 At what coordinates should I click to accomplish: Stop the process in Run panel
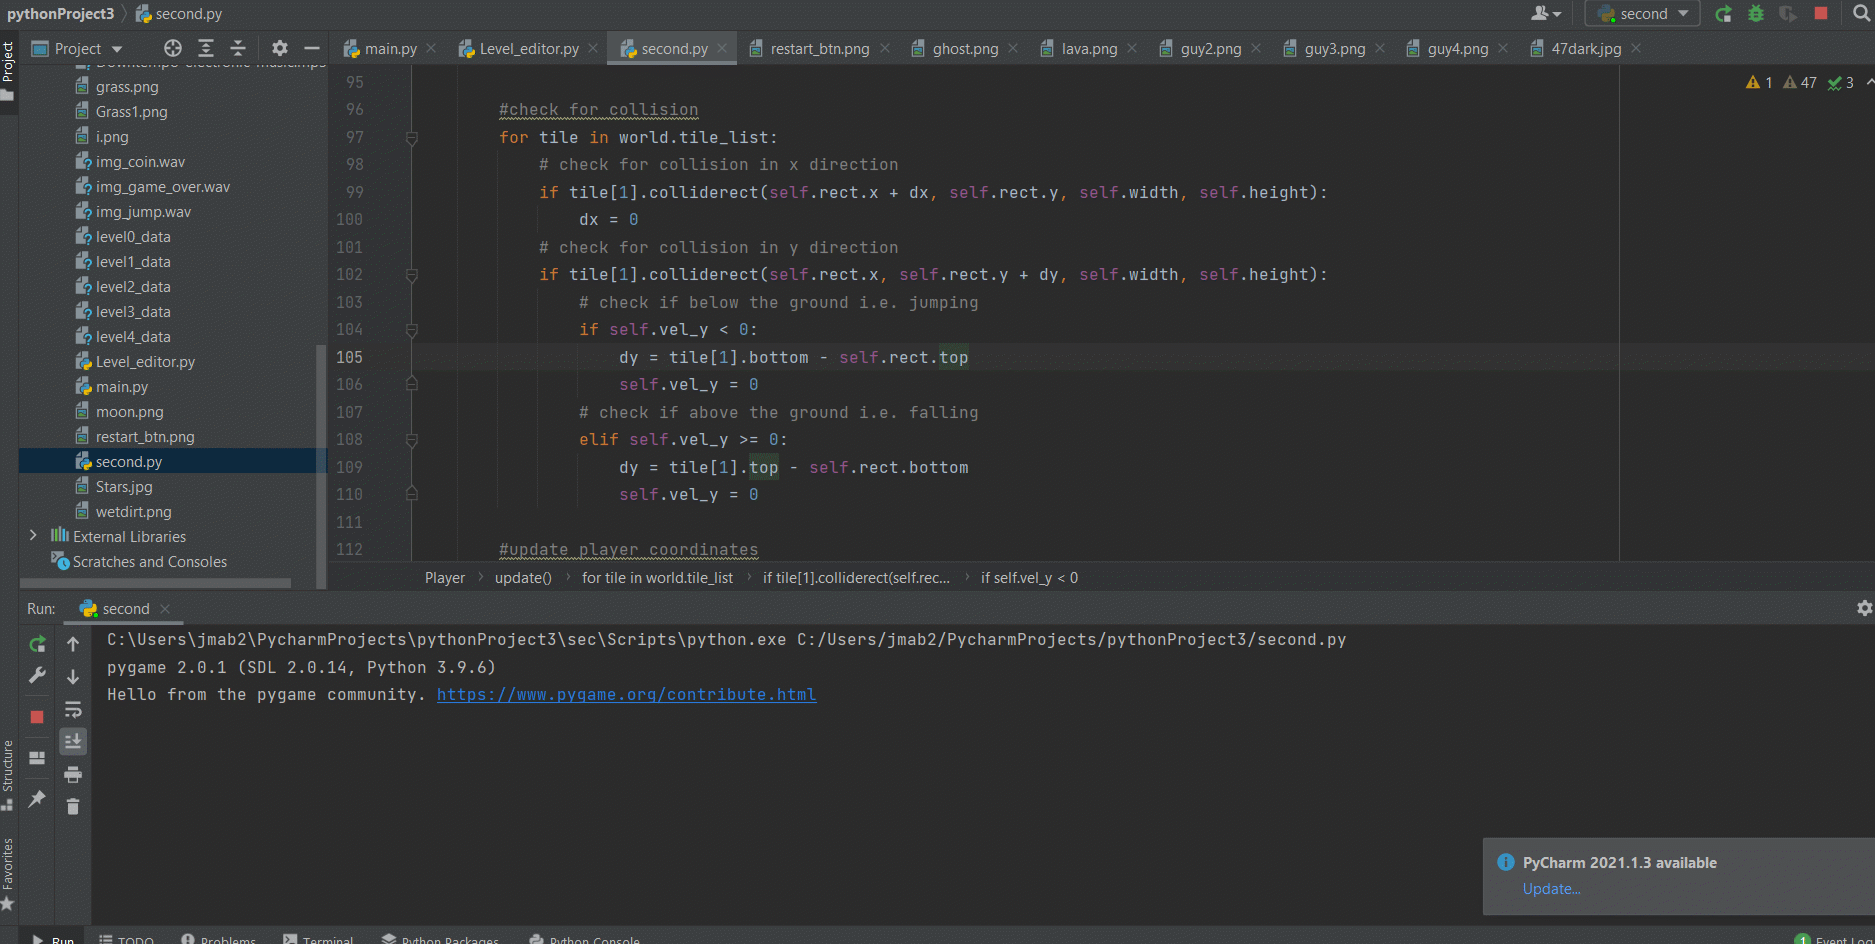37,717
